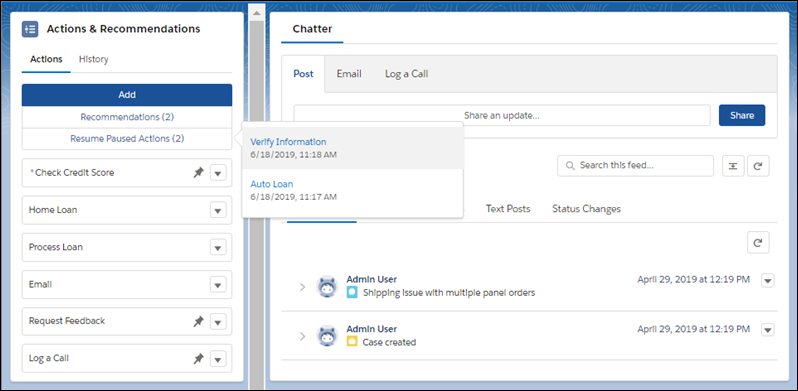Click the scrollbar up arrow

pyautogui.click(x=256, y=13)
